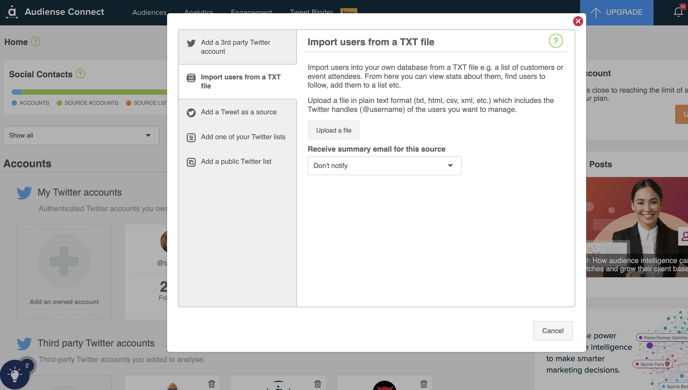Open the posts article thumbnail with woman
This screenshot has height=390, width=688.
637,227
